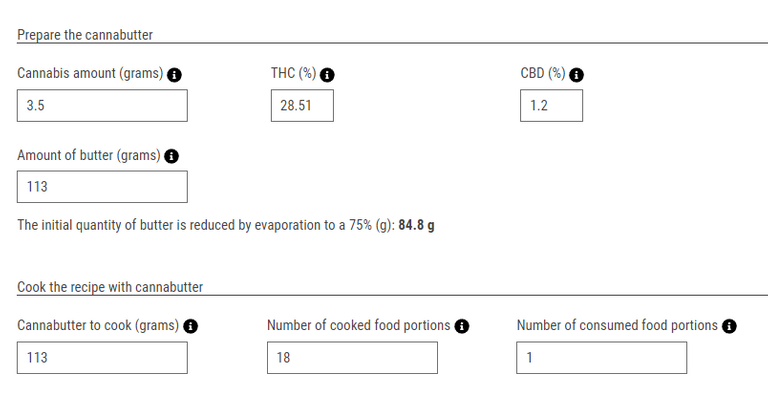
Task: Click the "Amount of butter (grams)" label text
Action: [89, 155]
